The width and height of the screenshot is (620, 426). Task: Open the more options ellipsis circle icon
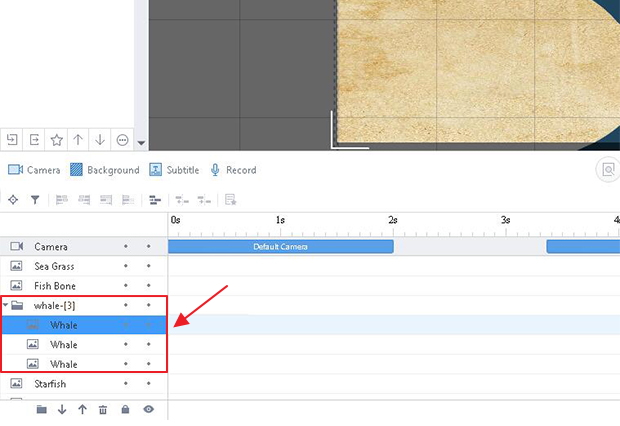tap(123, 140)
